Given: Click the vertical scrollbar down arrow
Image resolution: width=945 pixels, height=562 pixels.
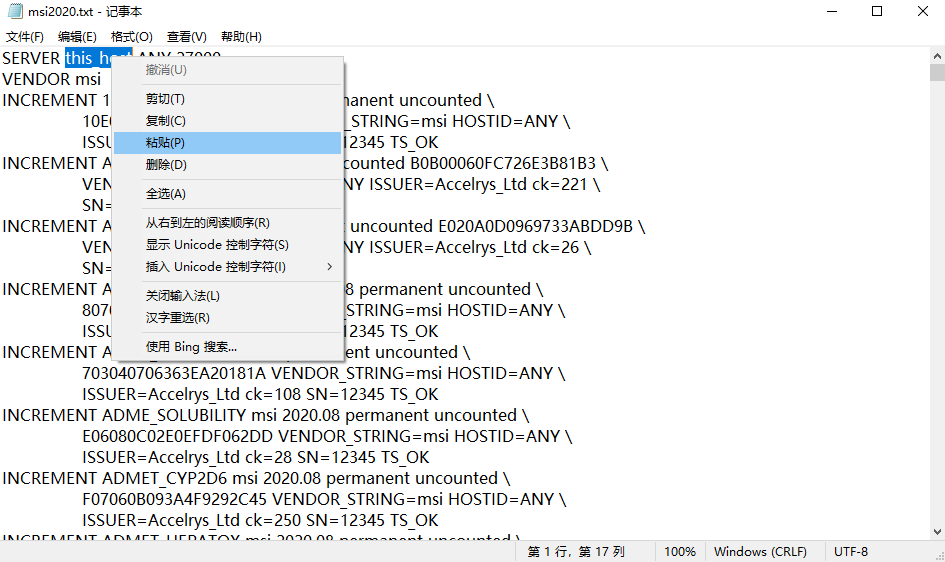Looking at the screenshot, I should pyautogui.click(x=937, y=532).
